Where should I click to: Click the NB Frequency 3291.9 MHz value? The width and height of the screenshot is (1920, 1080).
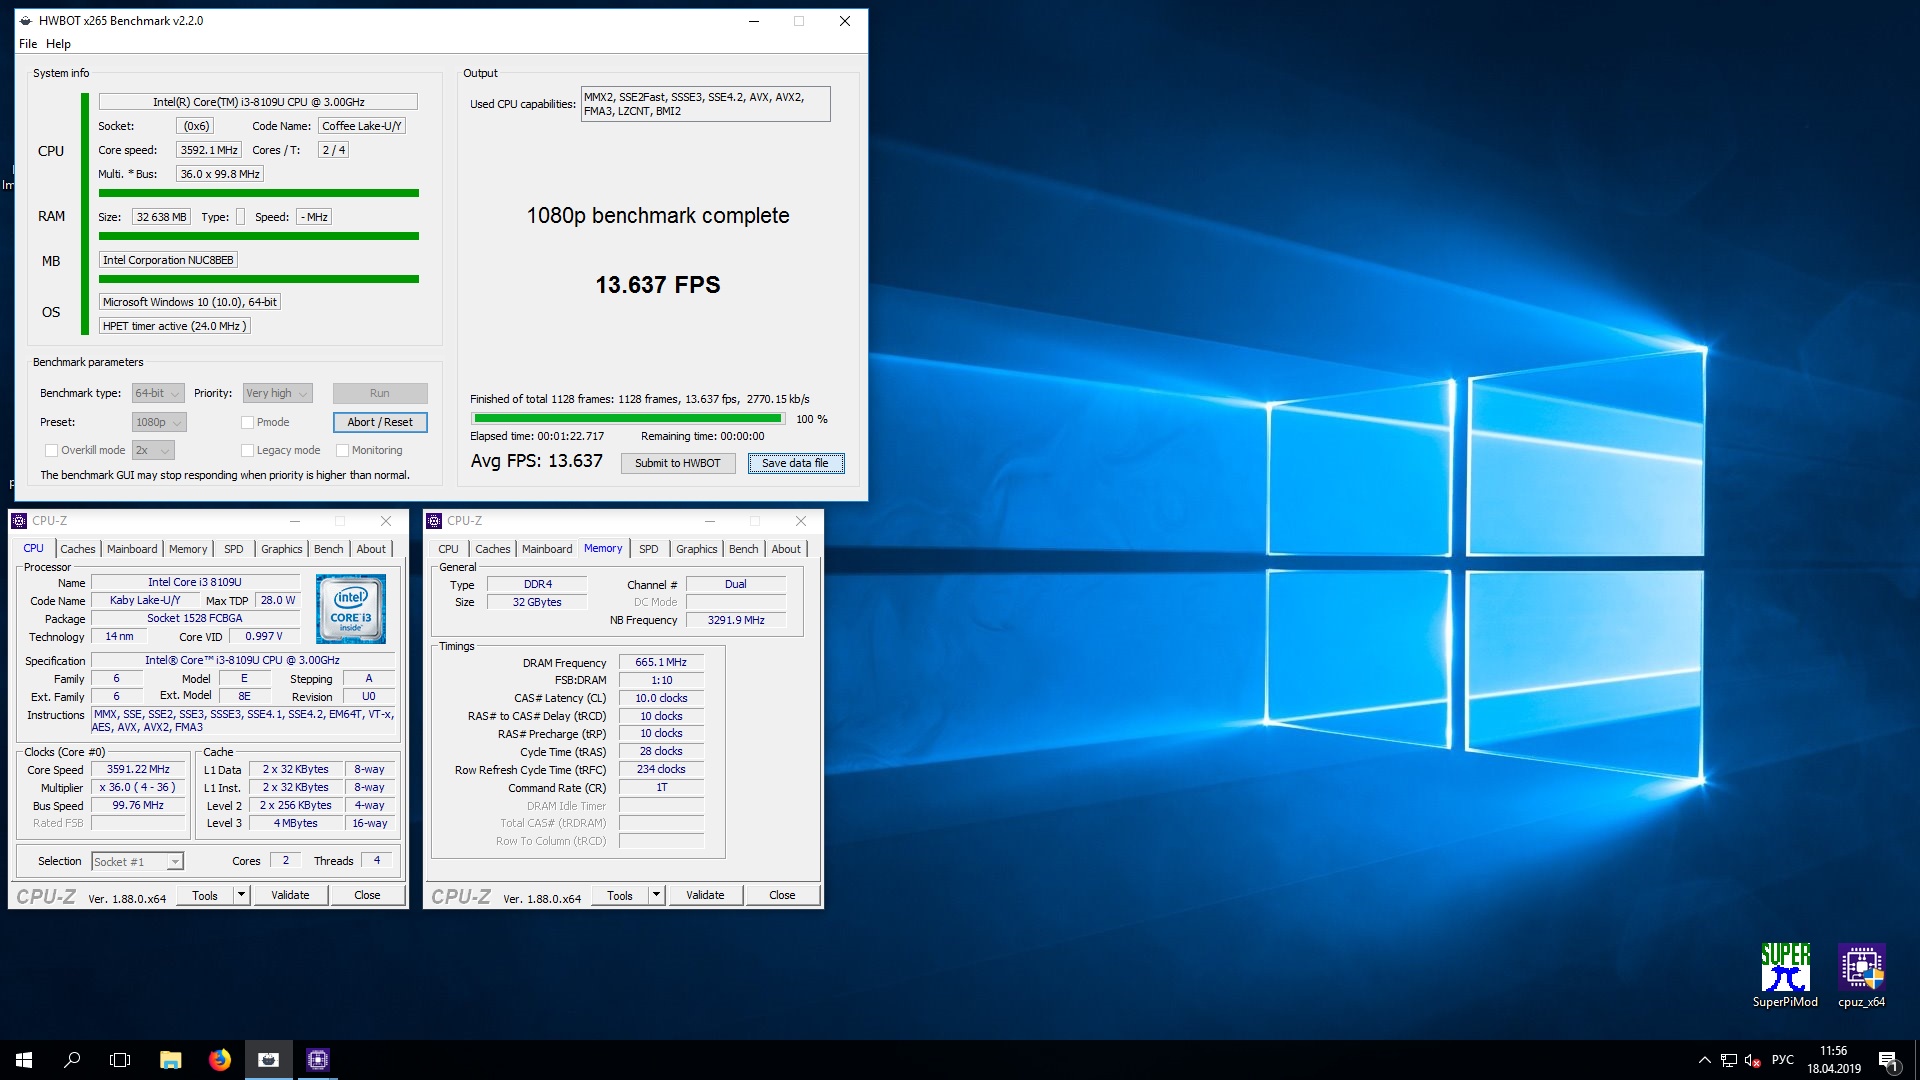736,620
